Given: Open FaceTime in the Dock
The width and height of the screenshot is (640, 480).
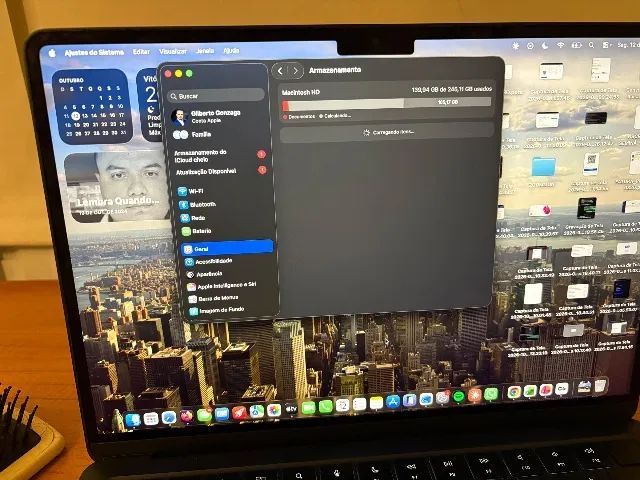Looking at the screenshot, I should click(x=309, y=408).
